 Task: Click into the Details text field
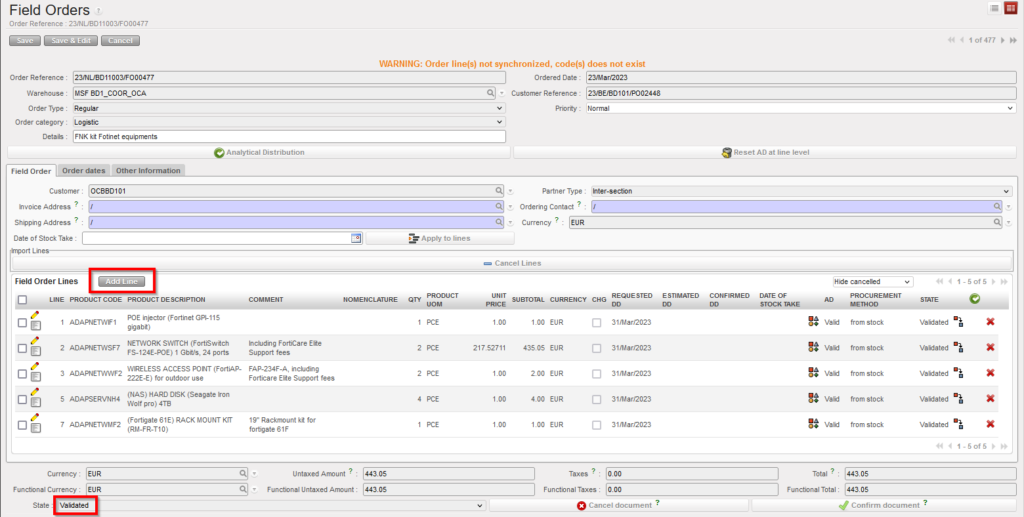point(288,137)
